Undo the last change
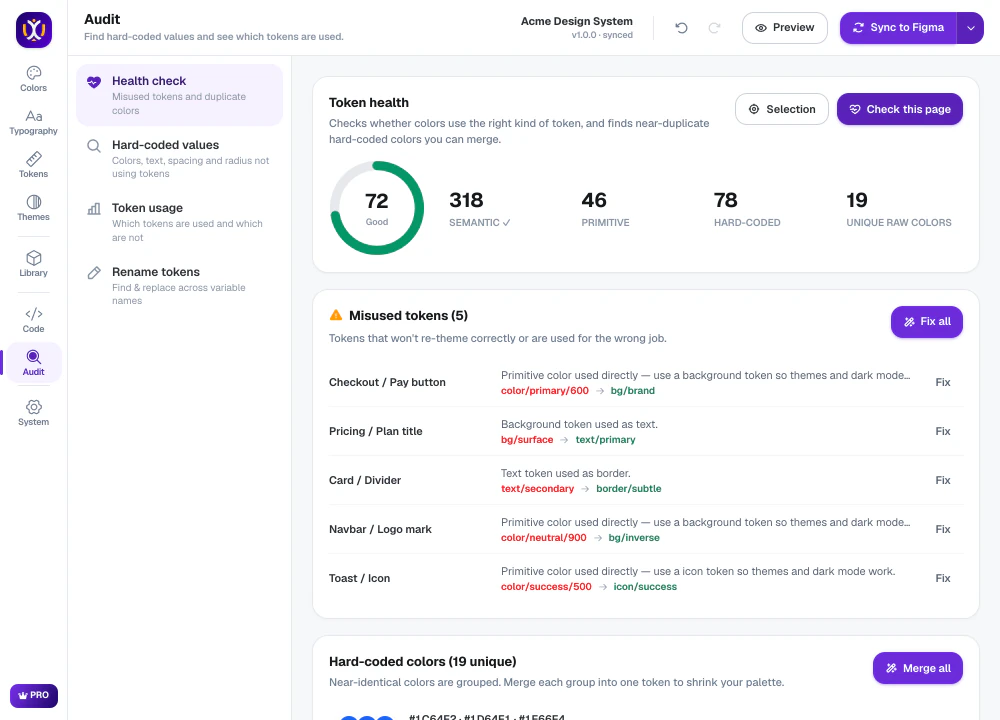Screen dimensions: 1000x720 (681, 28)
